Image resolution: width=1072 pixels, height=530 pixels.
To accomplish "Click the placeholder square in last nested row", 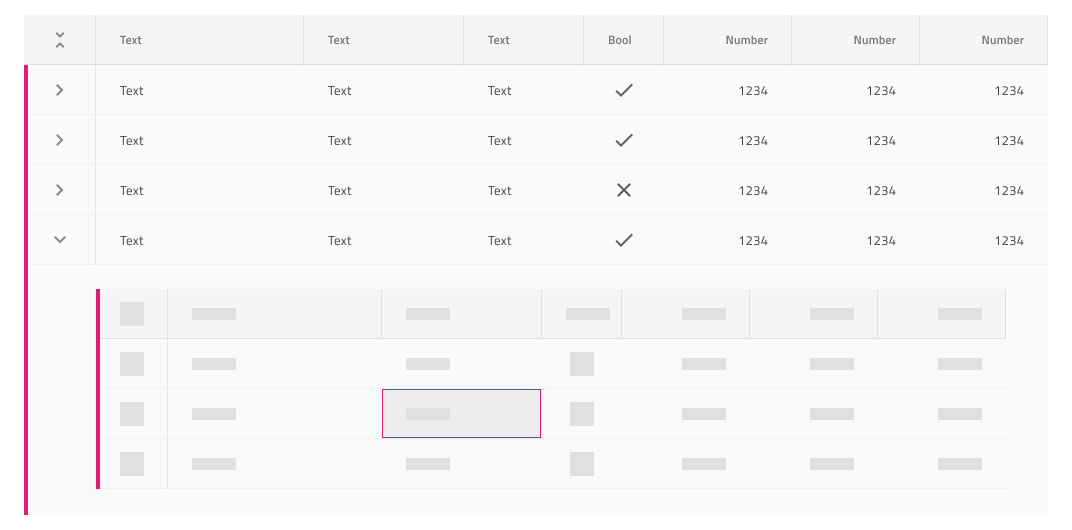I will pos(132,464).
